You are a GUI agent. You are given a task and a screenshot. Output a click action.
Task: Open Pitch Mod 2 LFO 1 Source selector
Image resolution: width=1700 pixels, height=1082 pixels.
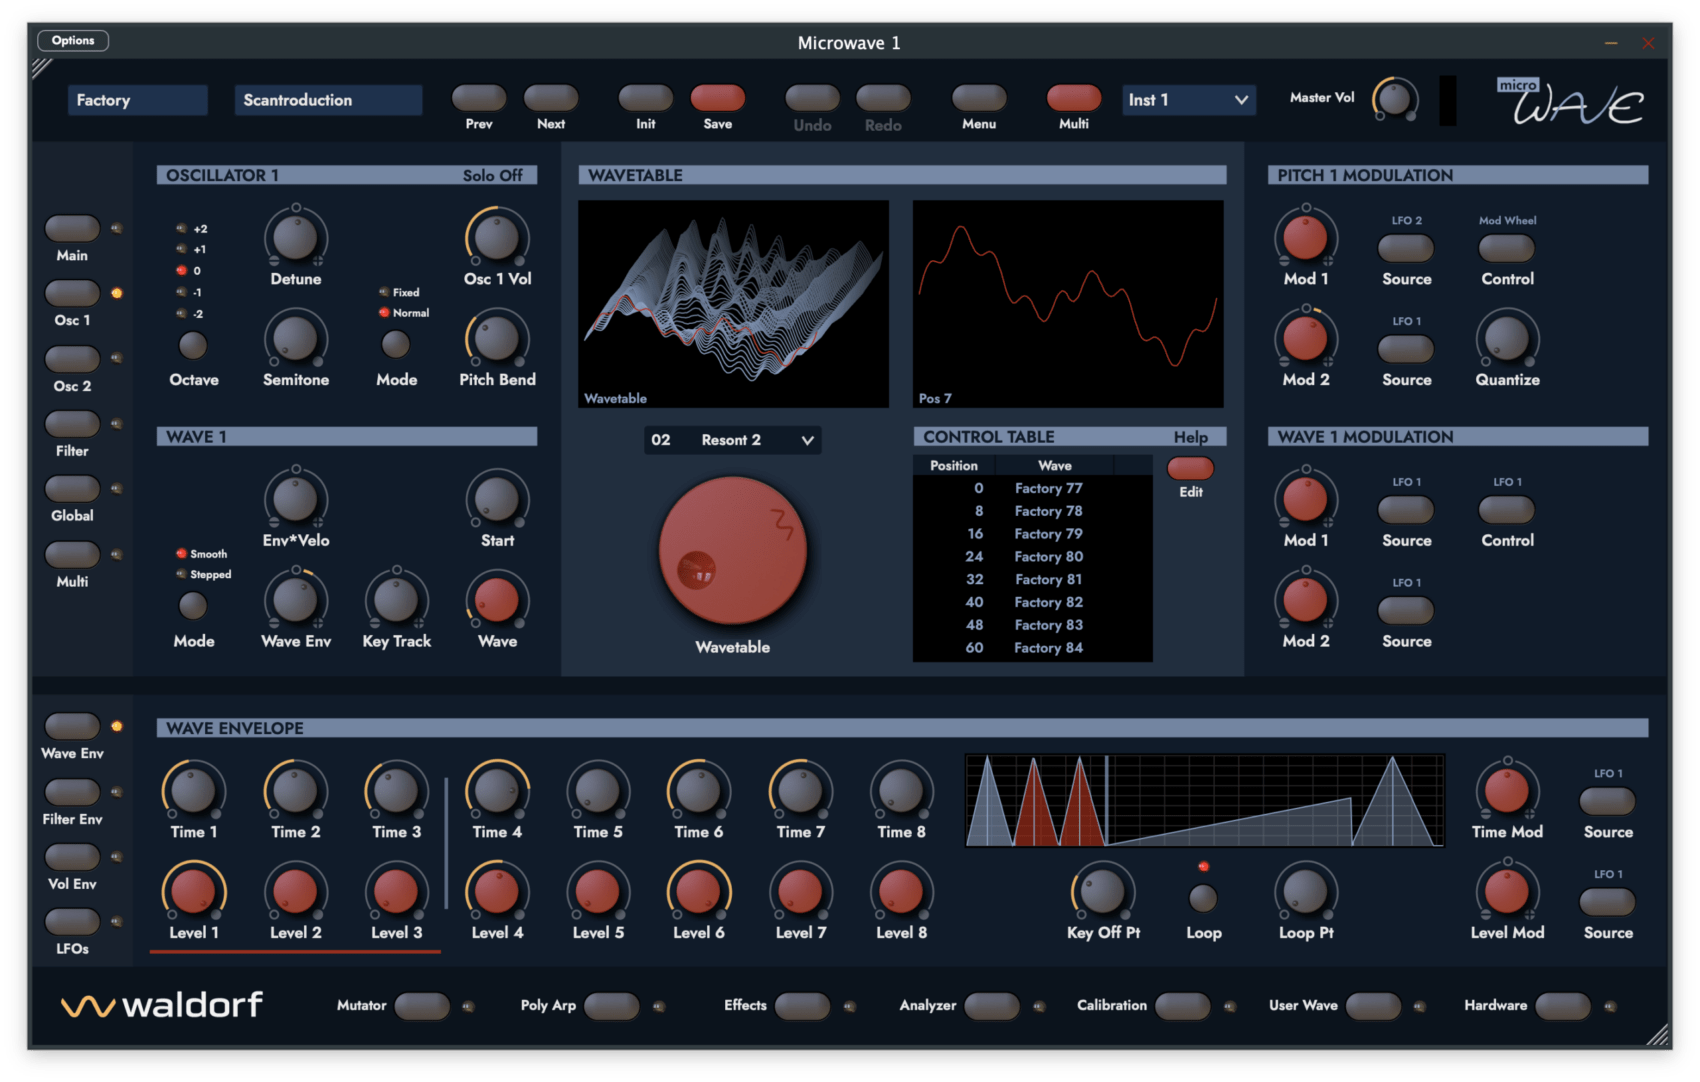tap(1406, 349)
